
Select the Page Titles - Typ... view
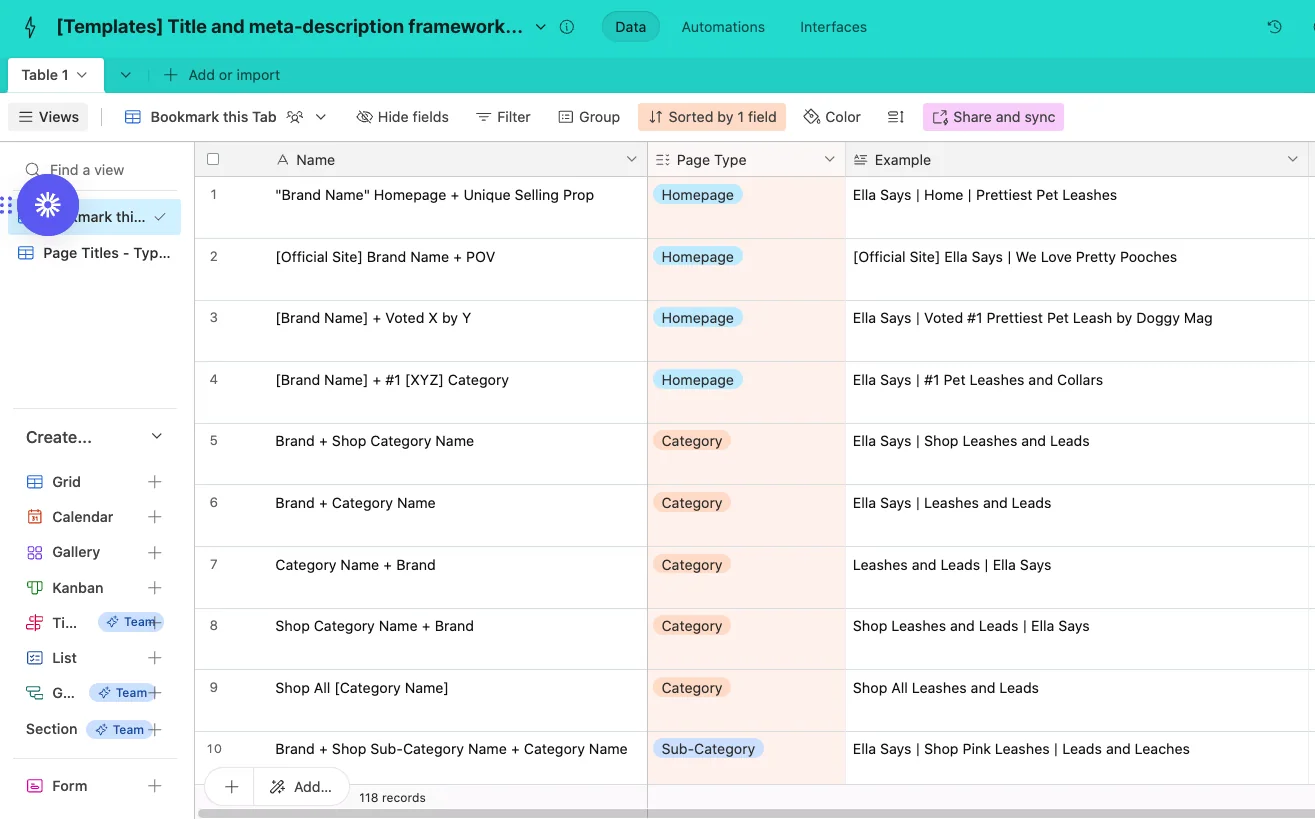tap(95, 253)
